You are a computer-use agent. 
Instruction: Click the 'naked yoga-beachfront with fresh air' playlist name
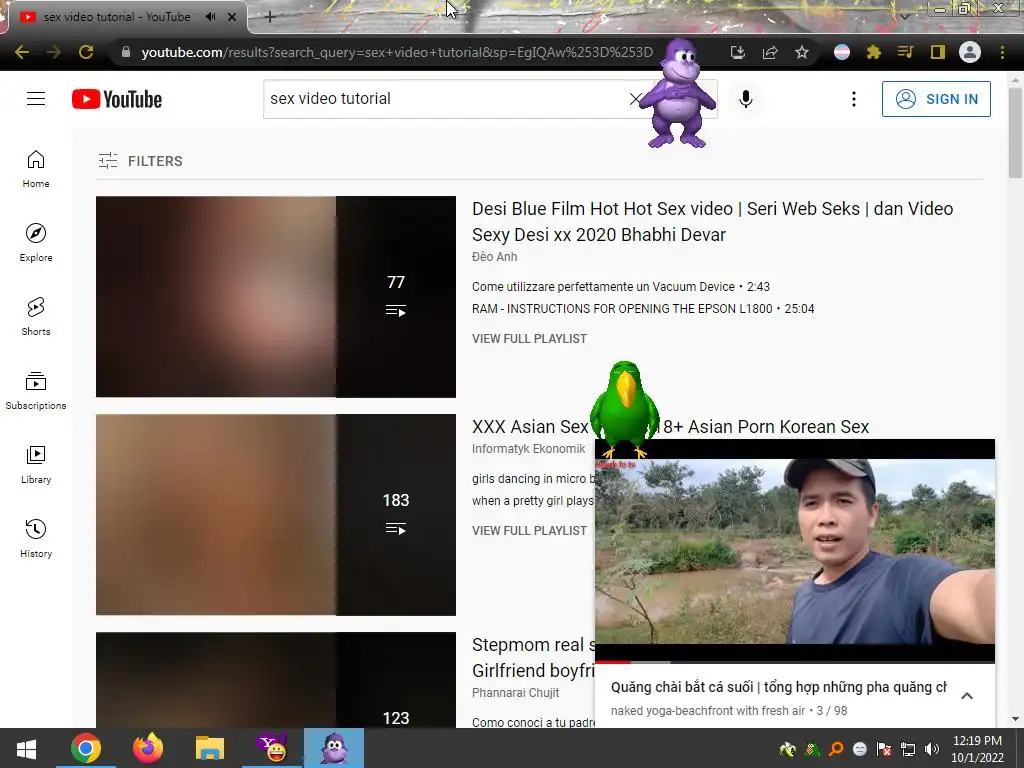(708, 711)
